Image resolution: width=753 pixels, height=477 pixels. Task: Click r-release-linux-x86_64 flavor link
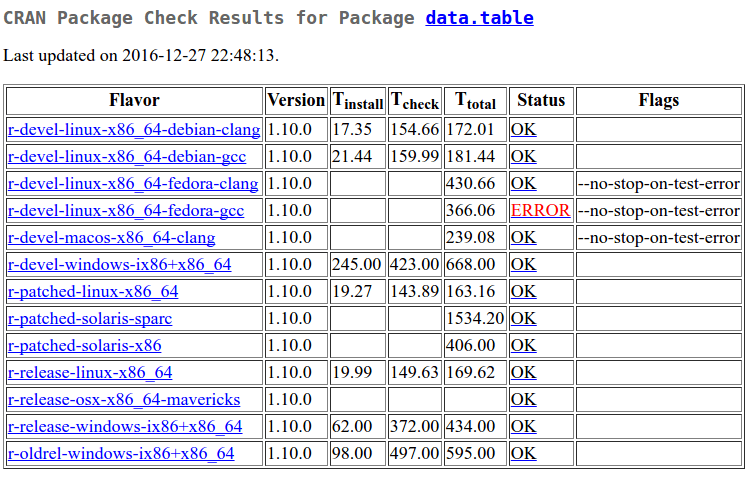90,373
